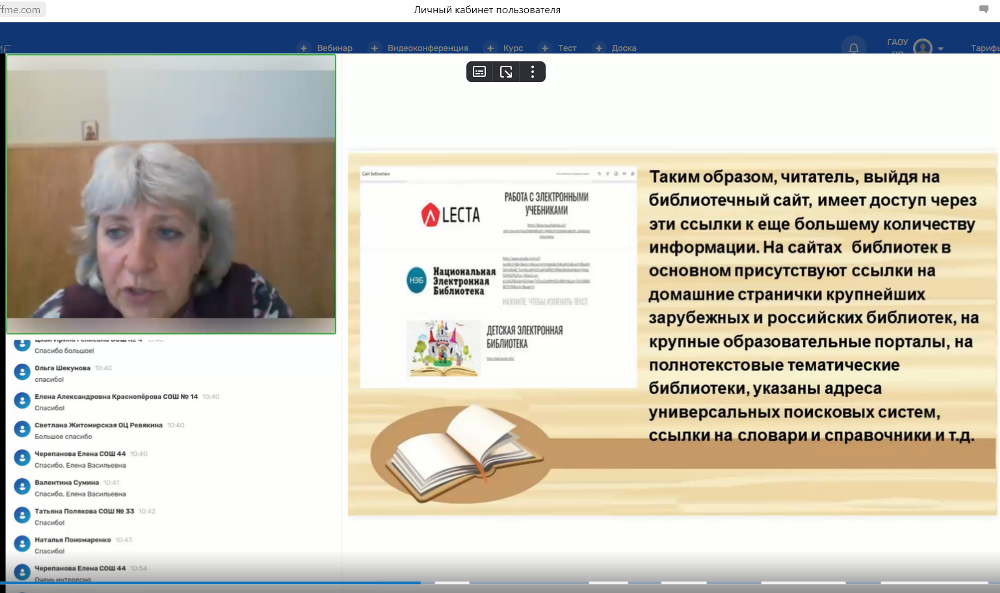Viewport: 1000px width, 593px height.
Task: Open the Тарифы menu item
Action: [x=985, y=48]
